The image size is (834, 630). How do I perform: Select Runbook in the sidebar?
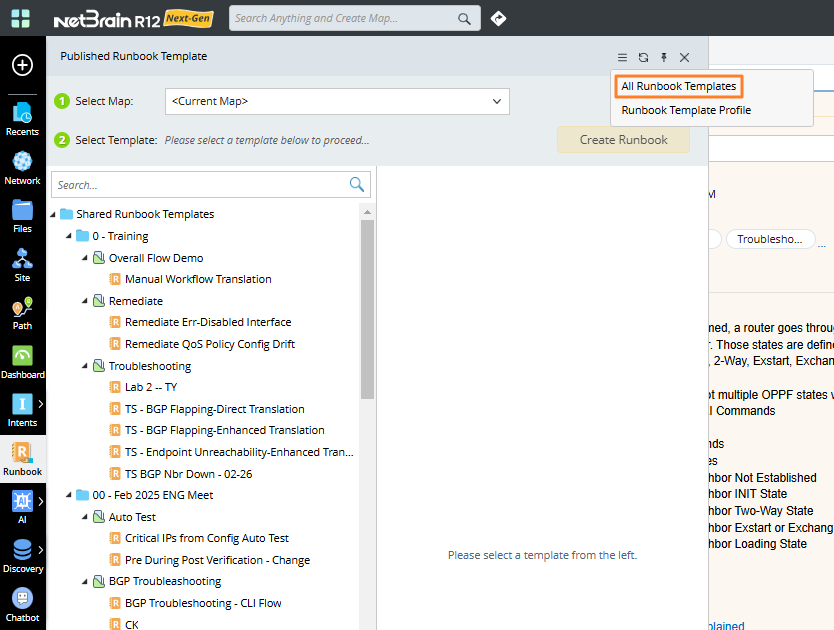(x=22, y=459)
